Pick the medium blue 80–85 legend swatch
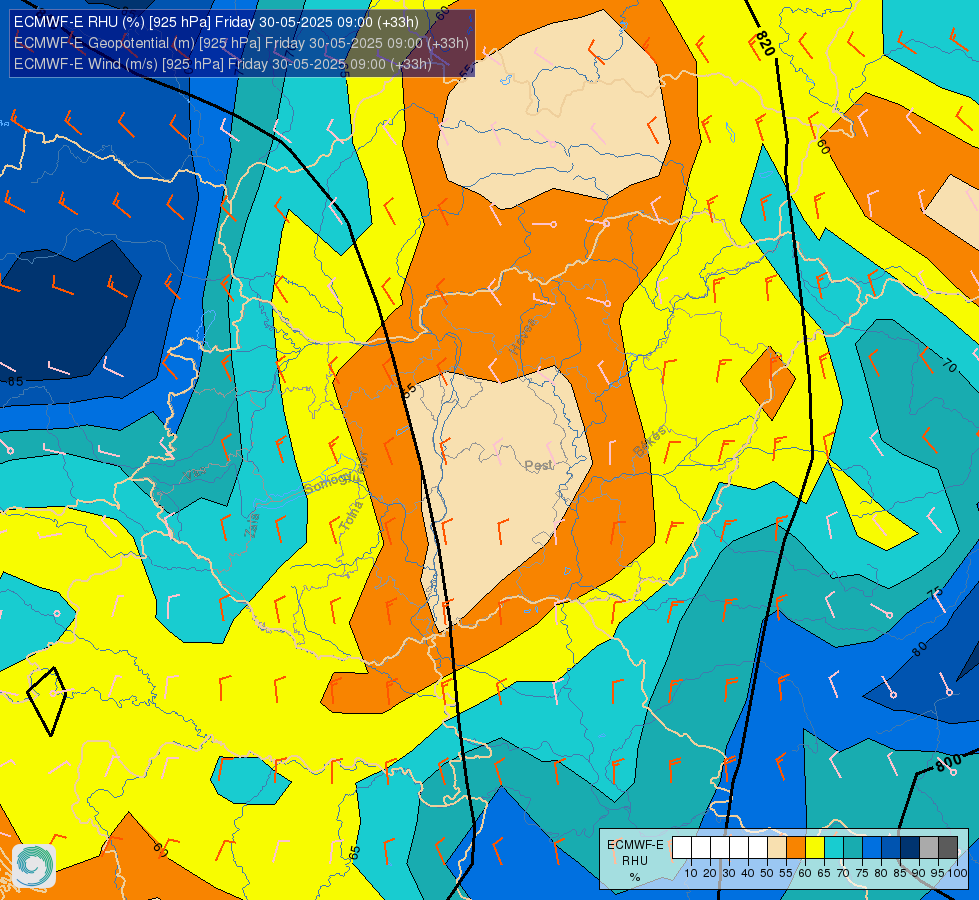979x900 pixels. [891, 848]
